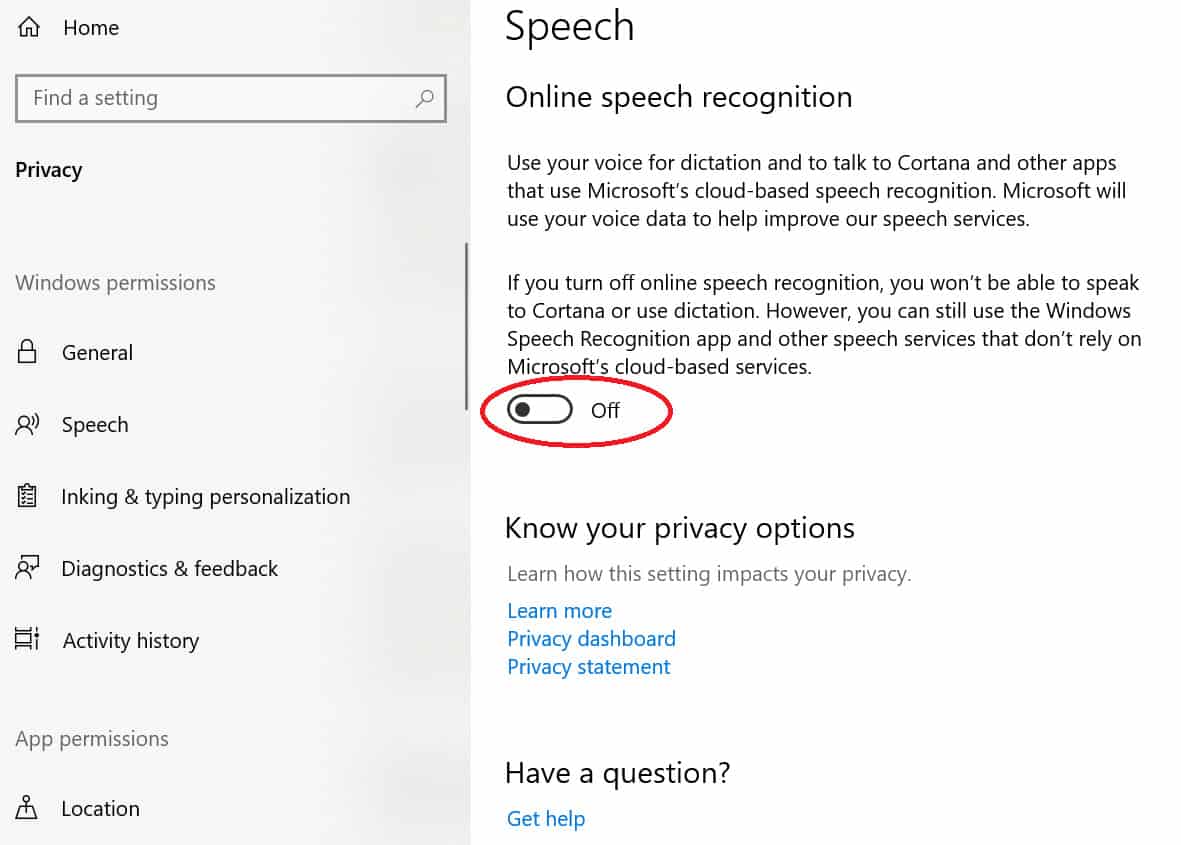Go to Activity history page

tap(130, 640)
